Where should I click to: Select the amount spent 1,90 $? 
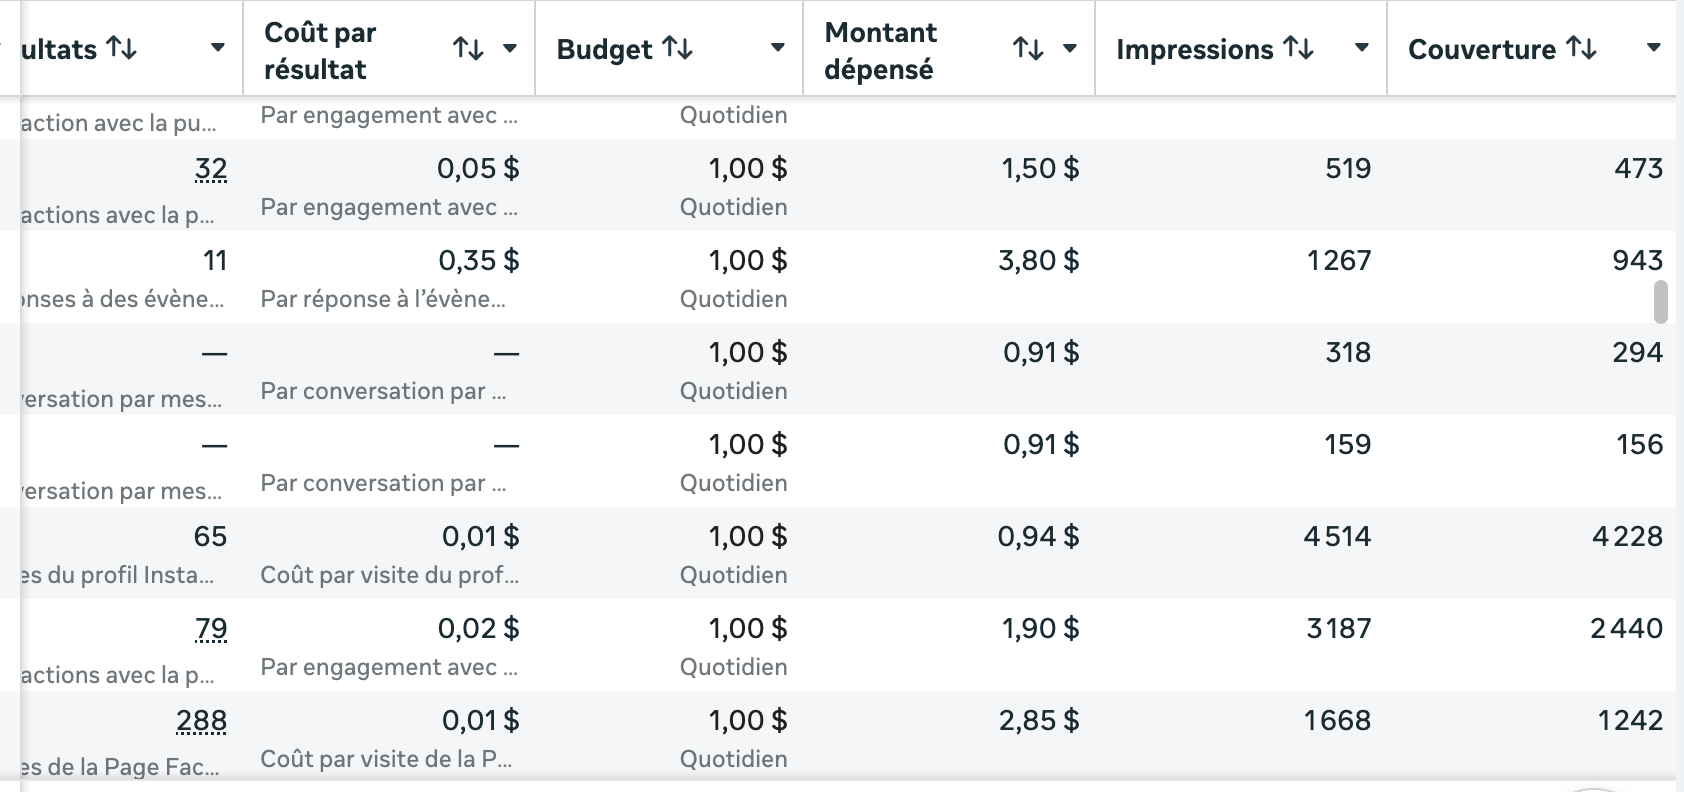tap(1041, 629)
